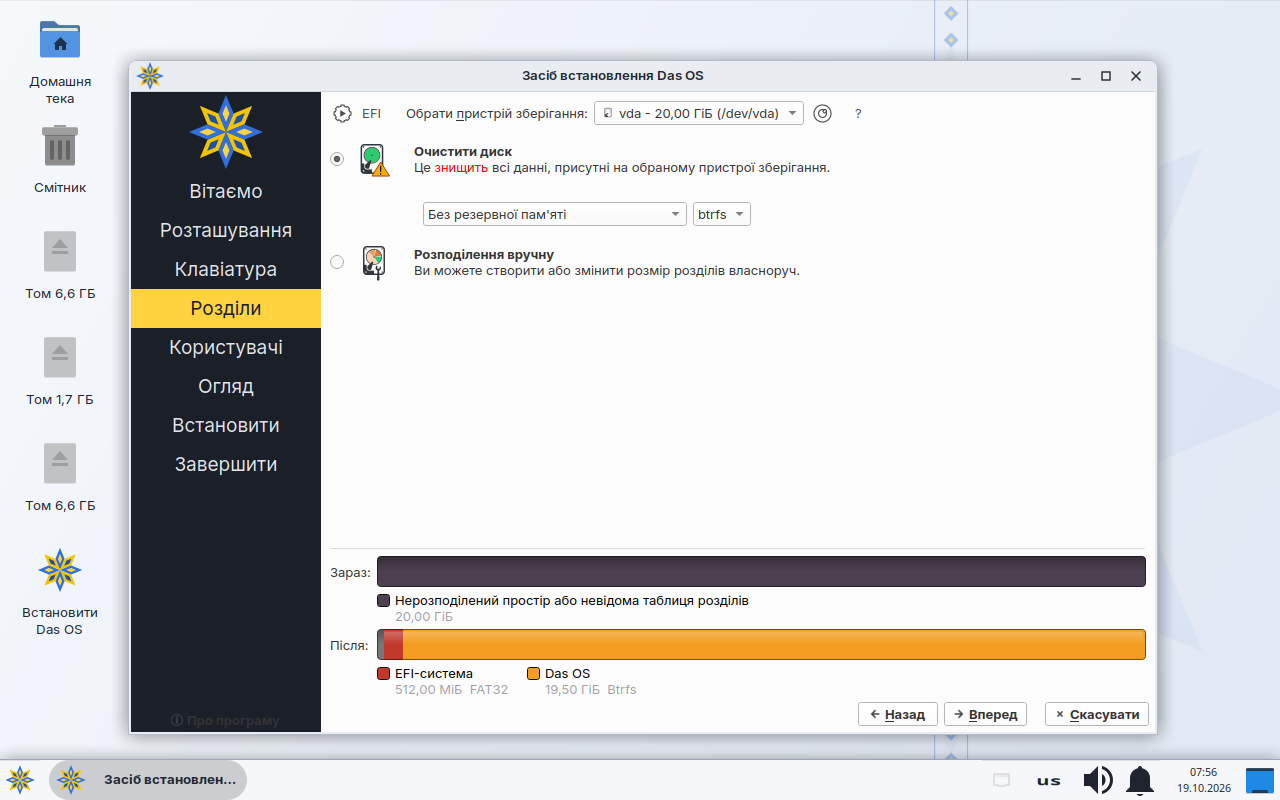
Task: Open the btrfs filesystem dropdown
Action: (x=721, y=214)
